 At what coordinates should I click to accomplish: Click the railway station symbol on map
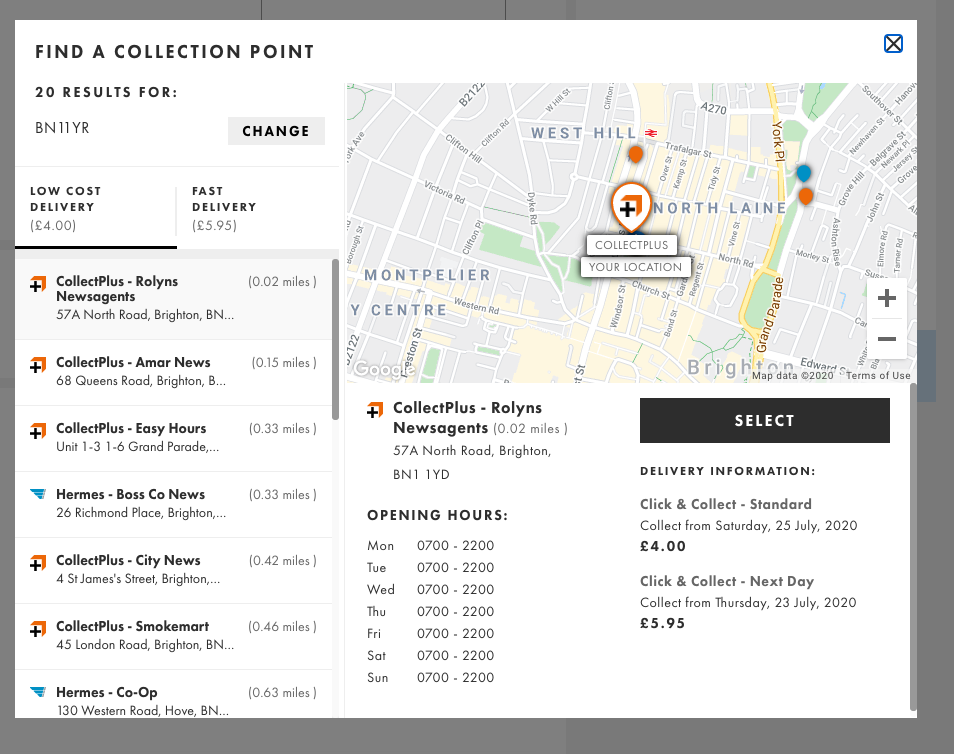(651, 133)
